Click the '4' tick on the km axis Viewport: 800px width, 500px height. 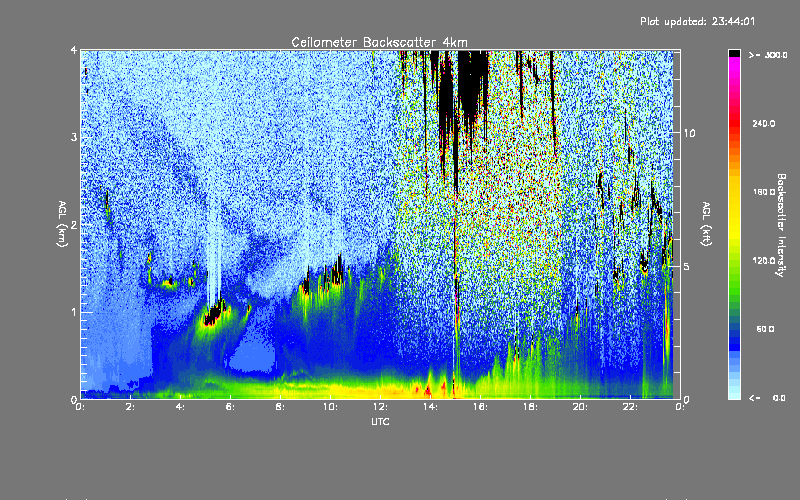[x=74, y=50]
